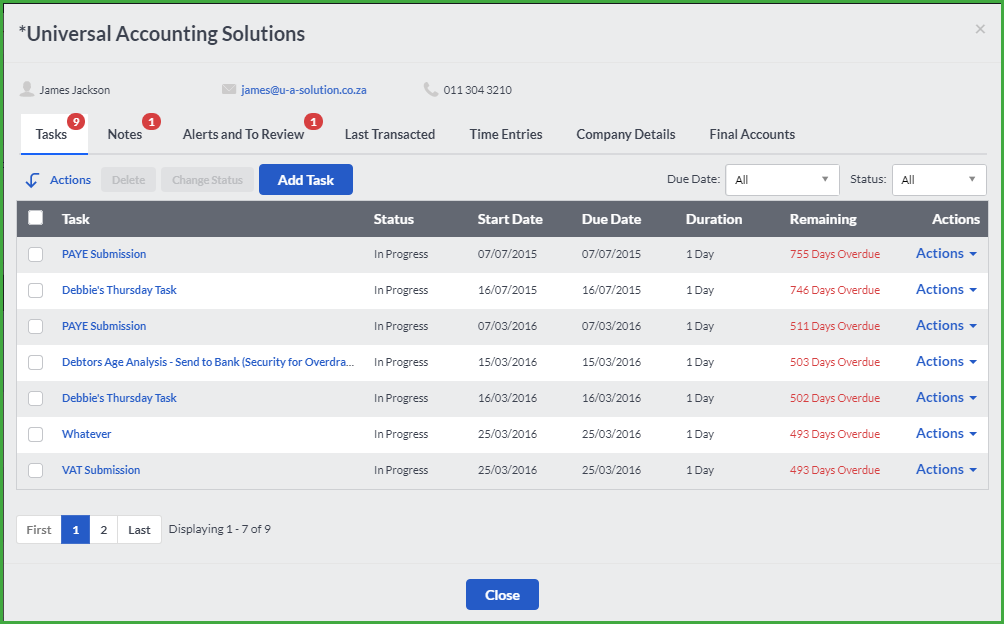The image size is (1004, 624).
Task: Open the Last Transacted tab
Action: pyautogui.click(x=390, y=134)
